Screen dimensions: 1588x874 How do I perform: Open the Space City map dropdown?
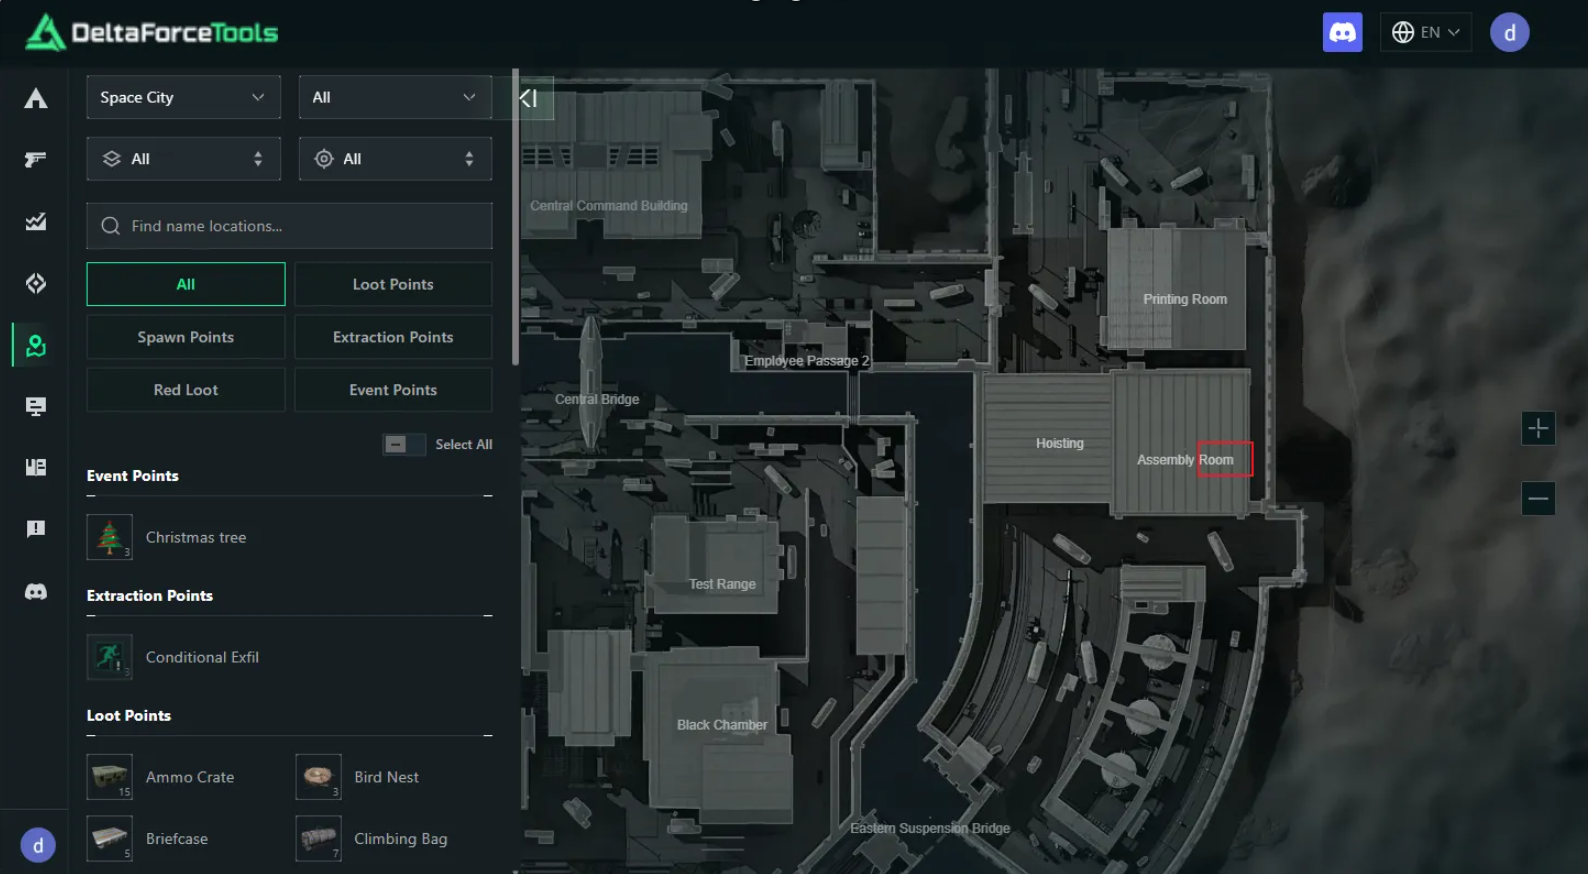pyautogui.click(x=183, y=98)
